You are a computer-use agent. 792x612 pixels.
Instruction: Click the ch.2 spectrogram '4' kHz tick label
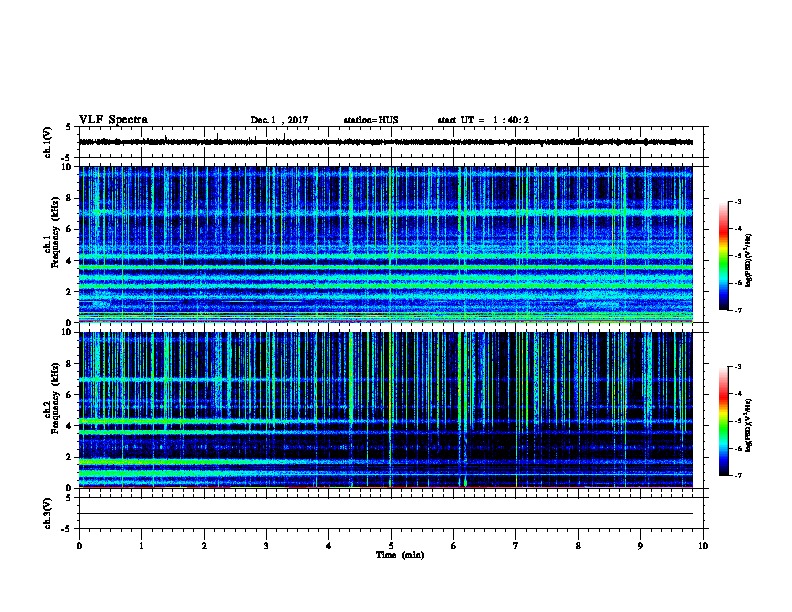(70, 426)
